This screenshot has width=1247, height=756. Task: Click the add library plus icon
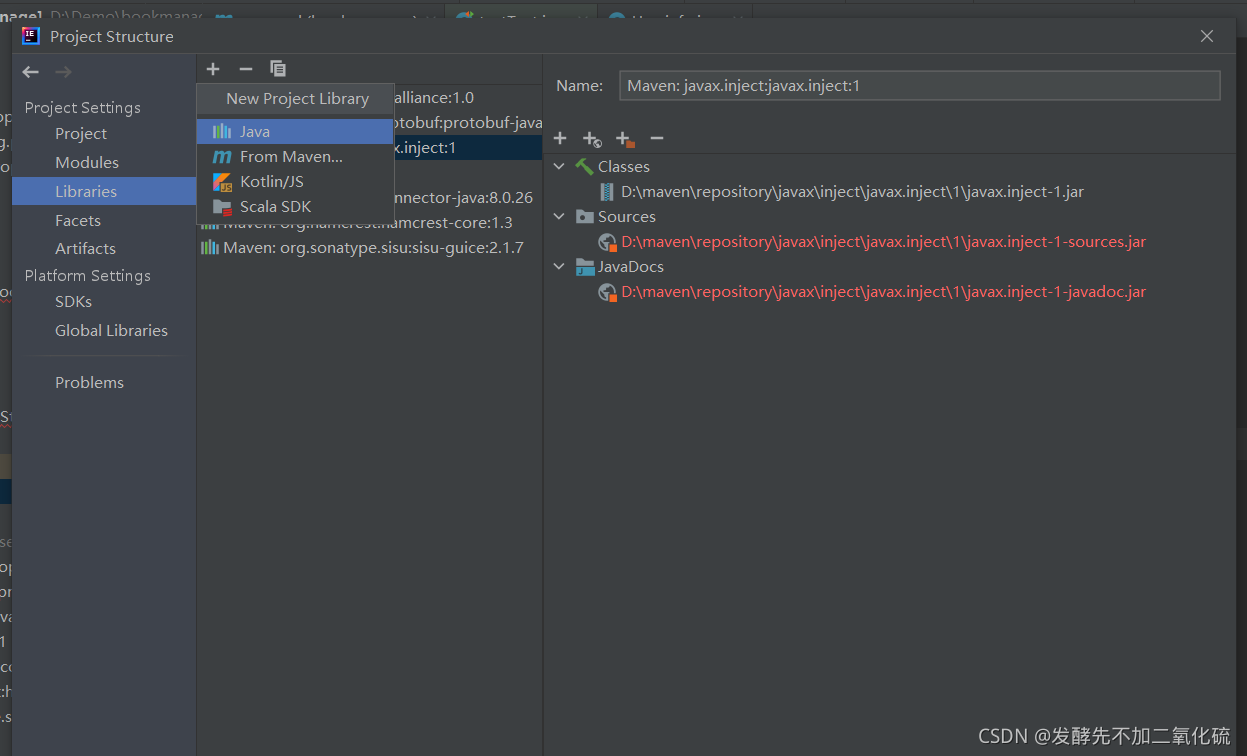click(x=213, y=69)
